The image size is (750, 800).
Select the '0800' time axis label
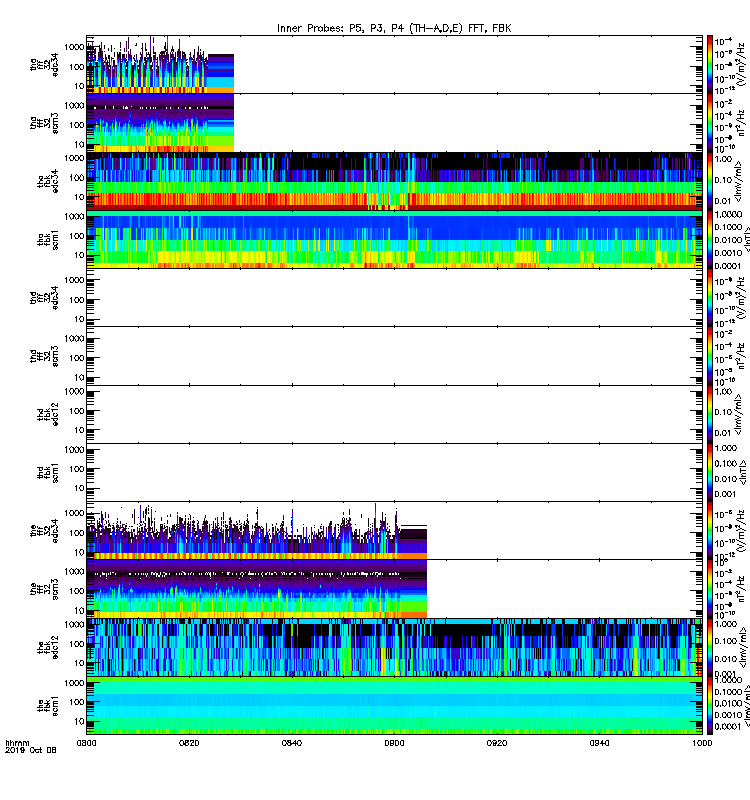tap(86, 743)
